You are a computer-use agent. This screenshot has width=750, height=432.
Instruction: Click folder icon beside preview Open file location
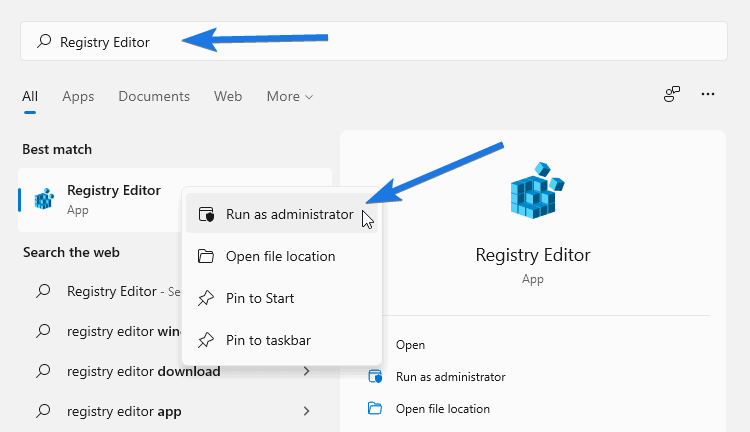tap(375, 409)
